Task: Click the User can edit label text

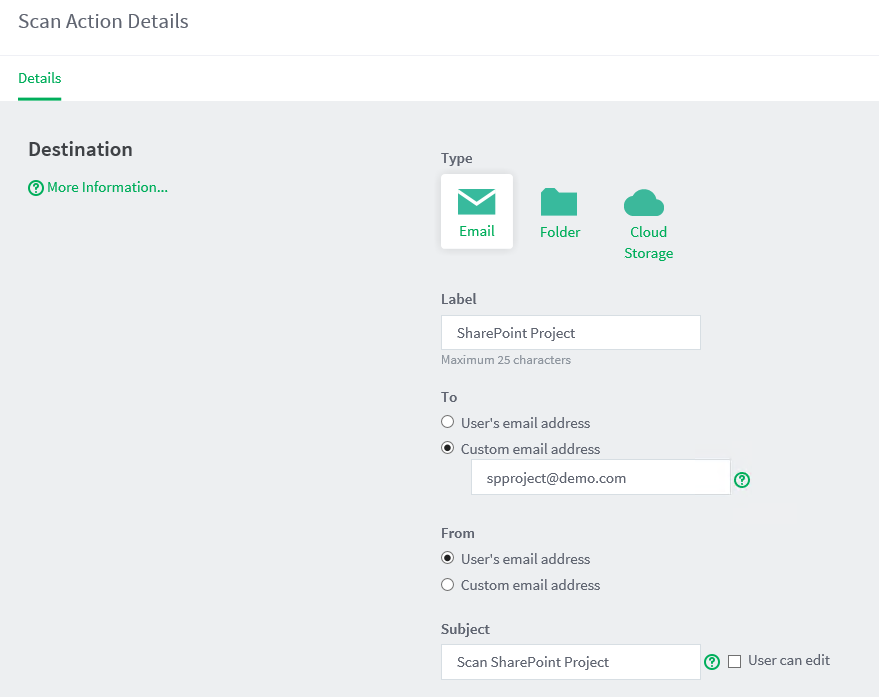Action: [x=789, y=660]
